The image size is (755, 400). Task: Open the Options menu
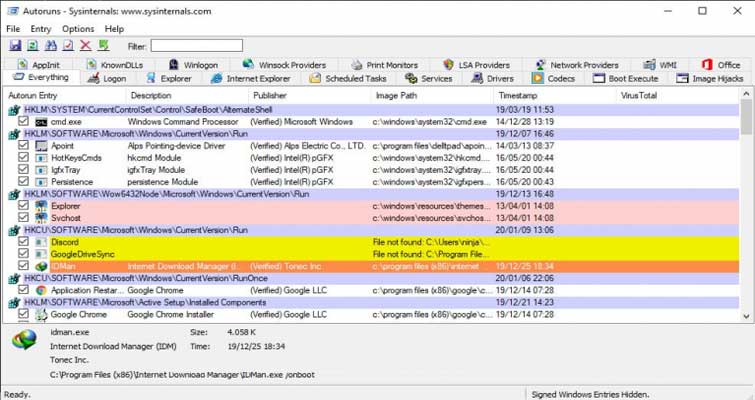click(78, 29)
